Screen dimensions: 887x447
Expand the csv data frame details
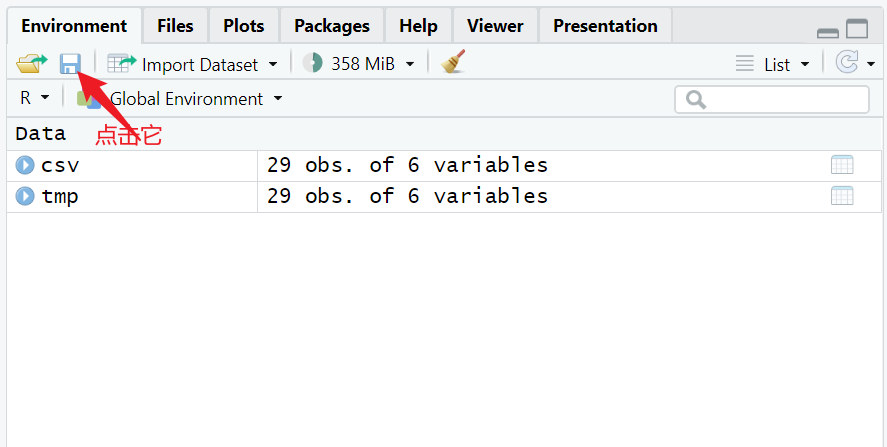pyautogui.click(x=25, y=165)
